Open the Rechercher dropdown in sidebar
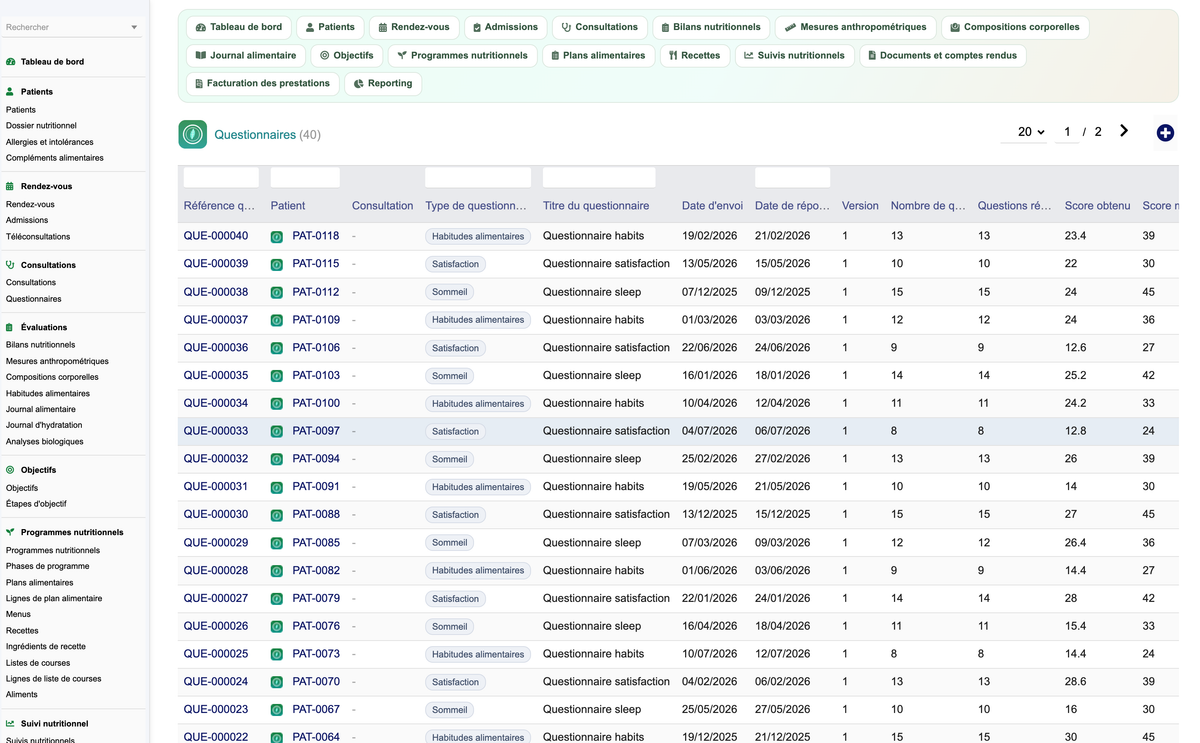 (72, 27)
